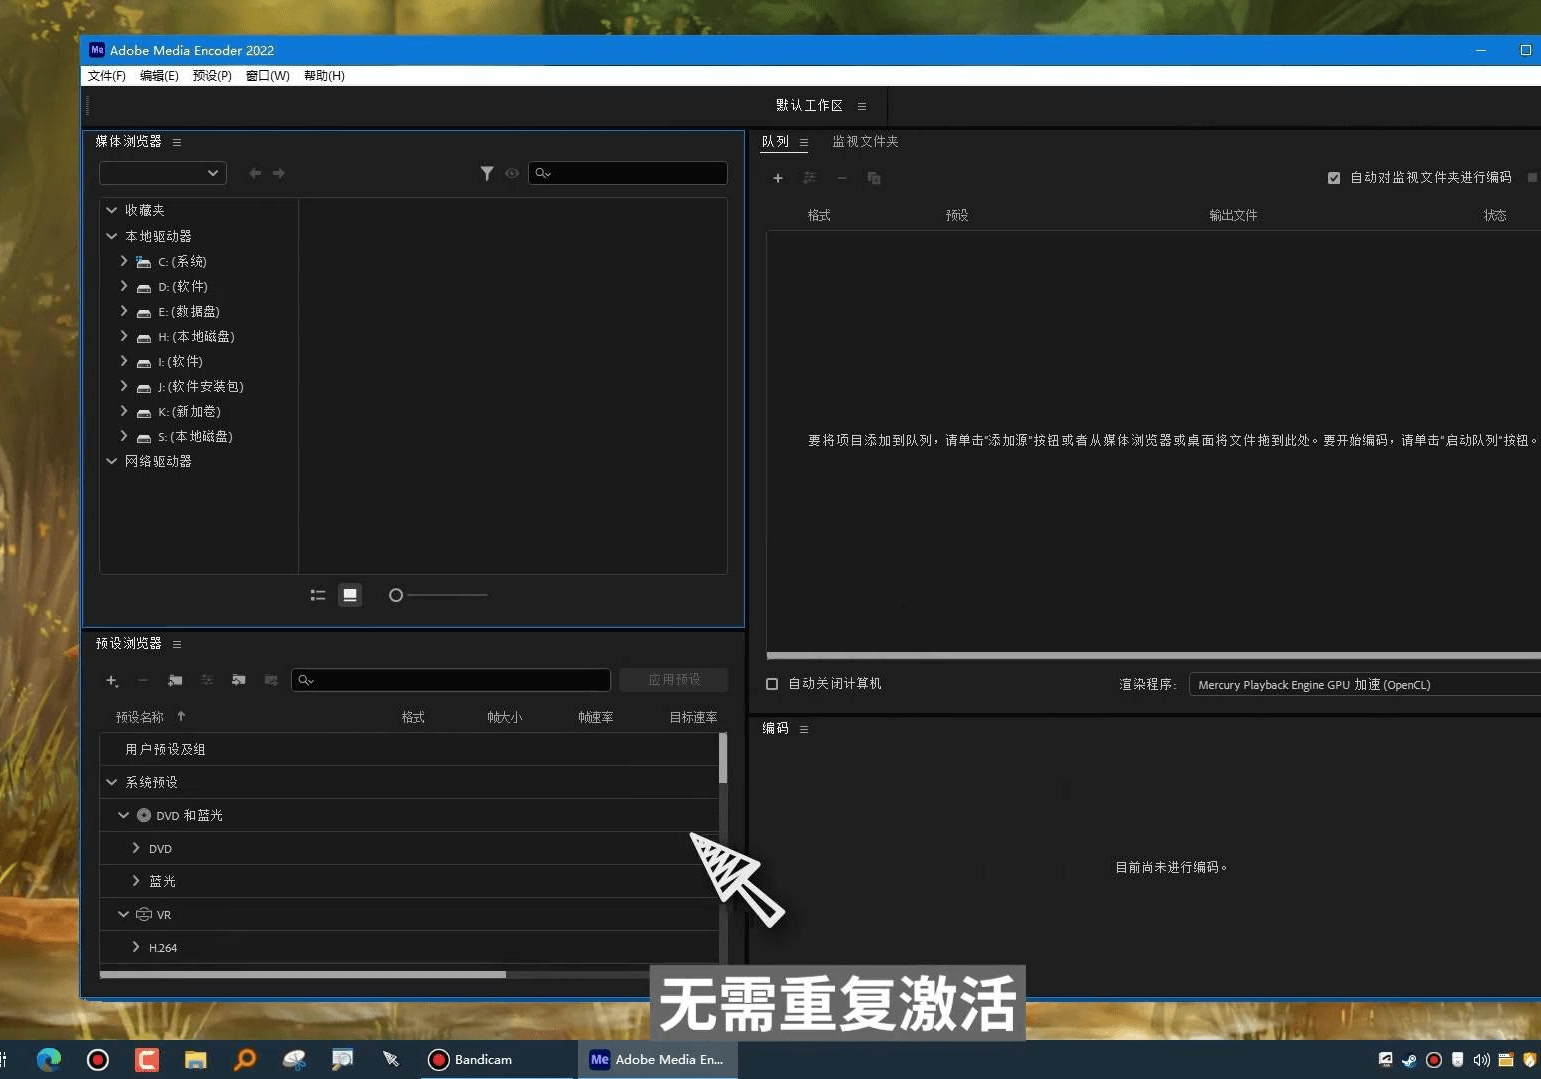Image resolution: width=1541 pixels, height=1079 pixels.
Task: Click the 帧速率 column header
Action: 596,717
